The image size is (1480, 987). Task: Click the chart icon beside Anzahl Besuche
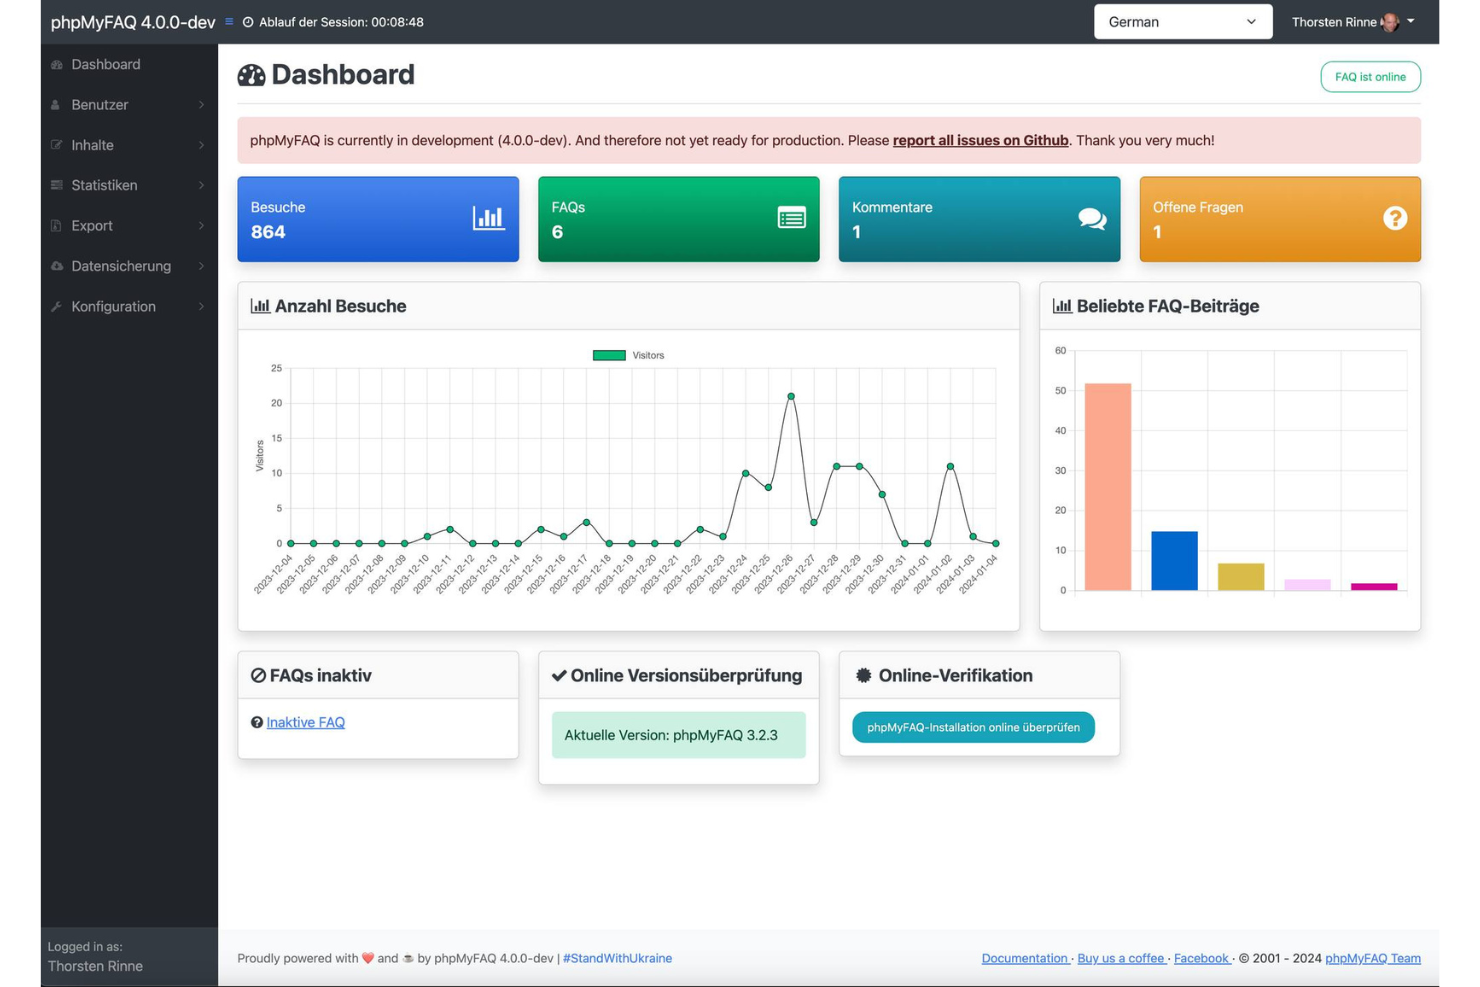pos(260,306)
